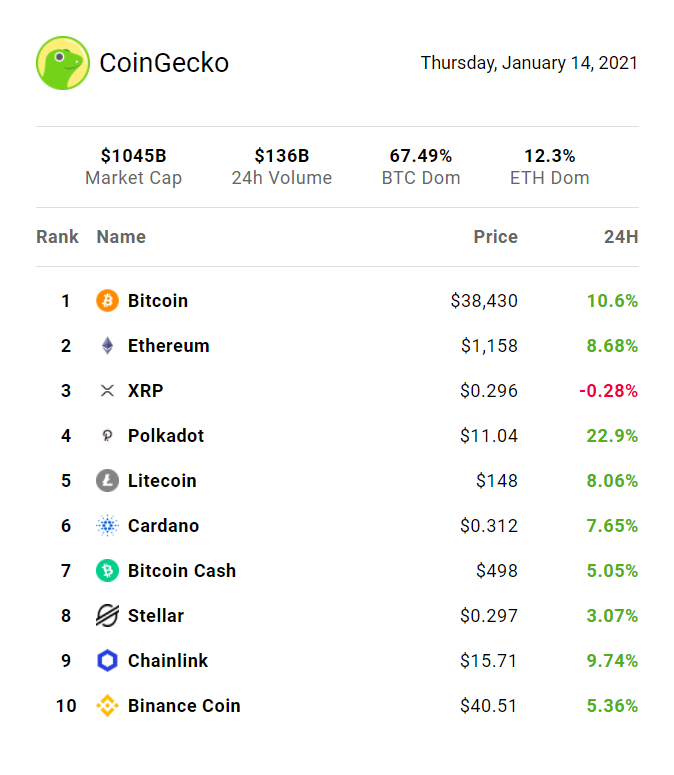Click the Stellar logo icon
This screenshot has height=775, width=674.
click(x=107, y=616)
